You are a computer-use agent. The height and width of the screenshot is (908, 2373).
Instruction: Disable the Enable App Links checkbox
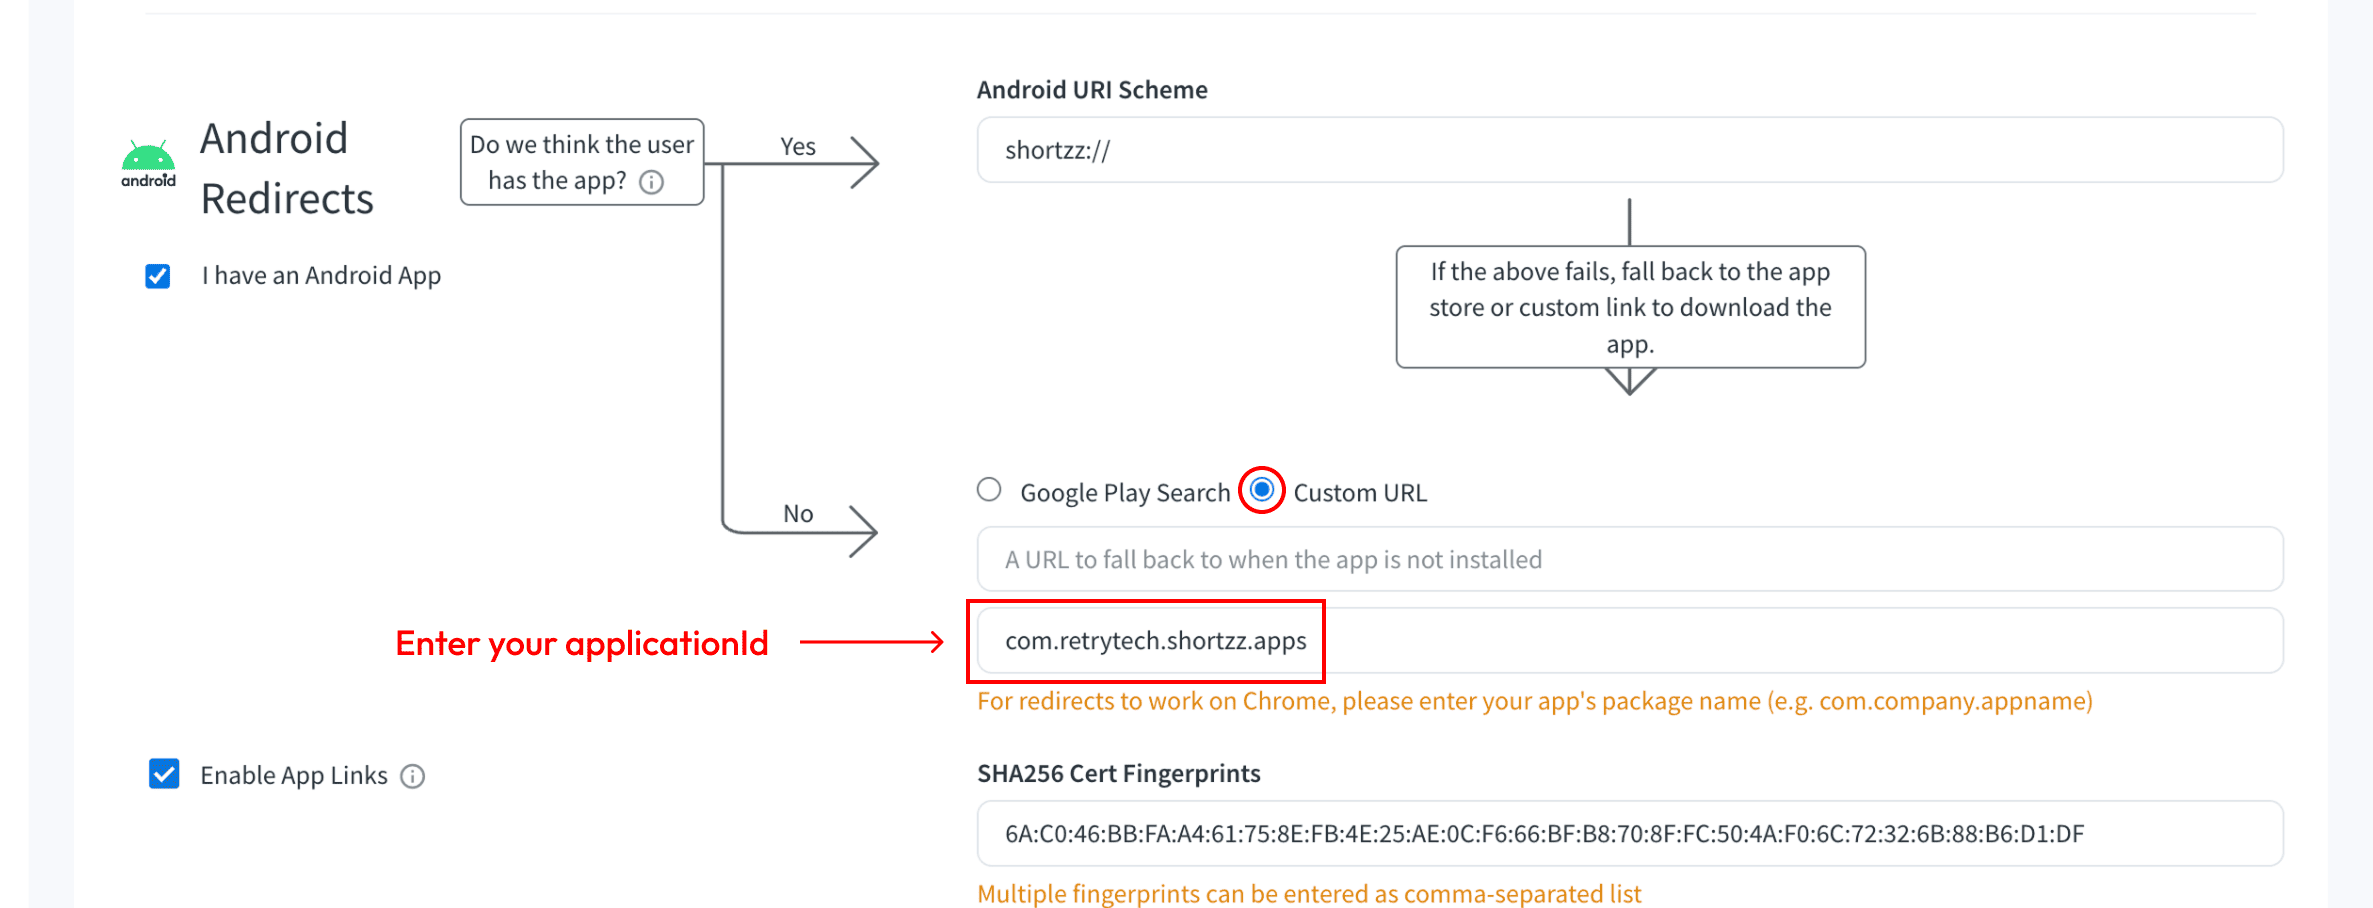pos(164,774)
